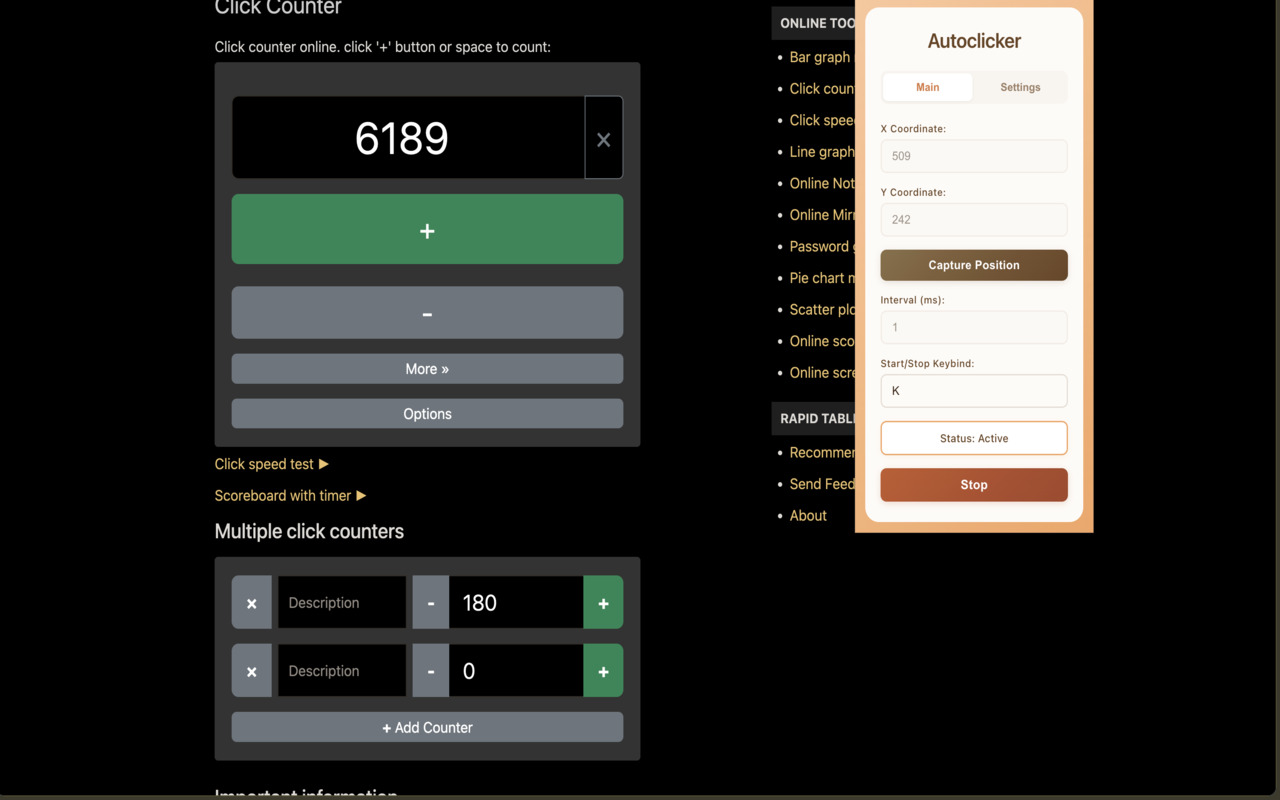Image resolution: width=1280 pixels, height=800 pixels.
Task: Decrement the 180 counter with its − icon
Action: coord(430,602)
